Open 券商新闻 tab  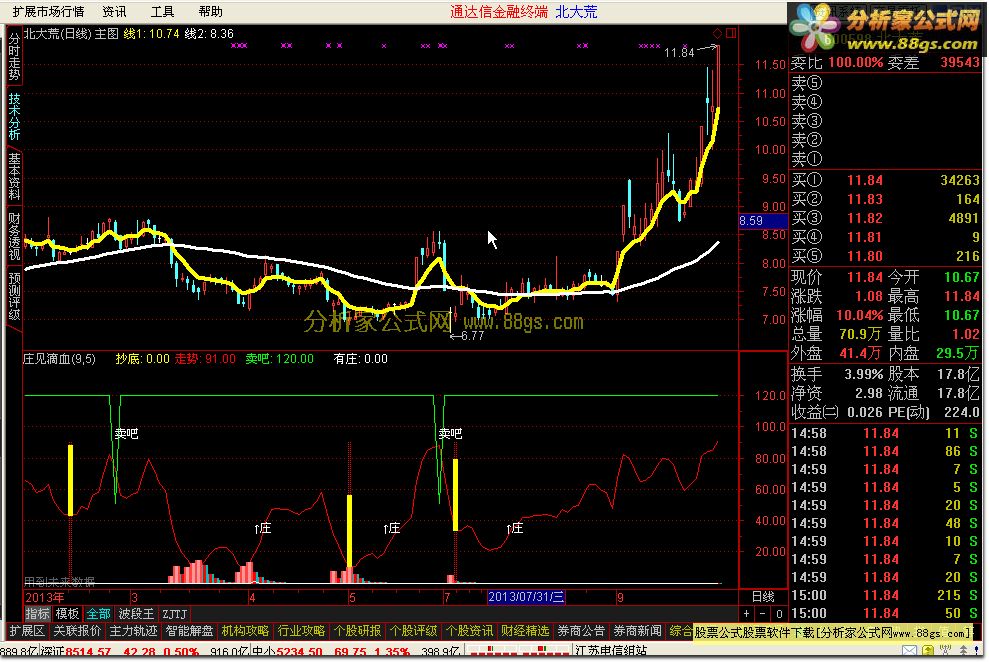click(637, 630)
